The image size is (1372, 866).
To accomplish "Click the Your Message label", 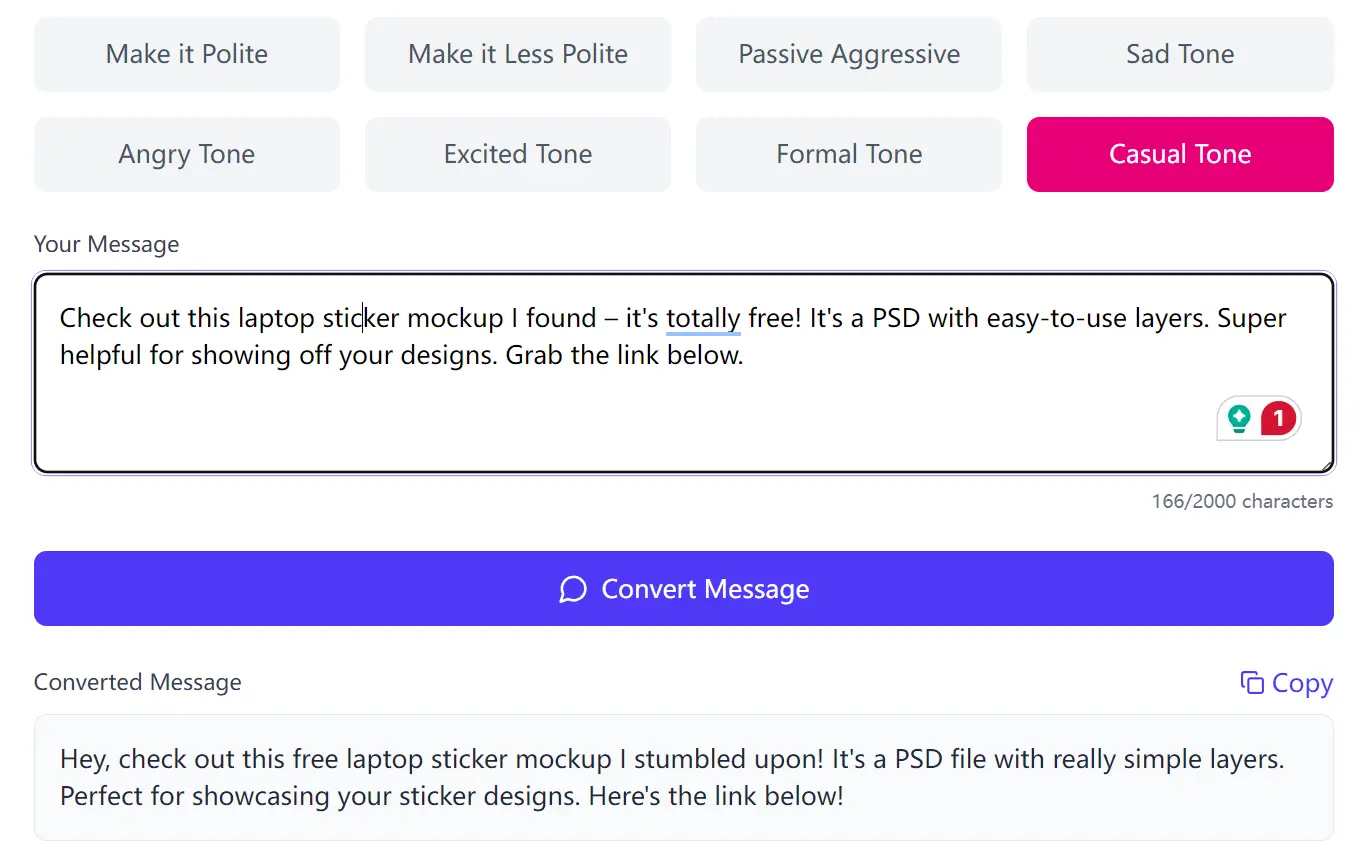I will (x=106, y=244).
